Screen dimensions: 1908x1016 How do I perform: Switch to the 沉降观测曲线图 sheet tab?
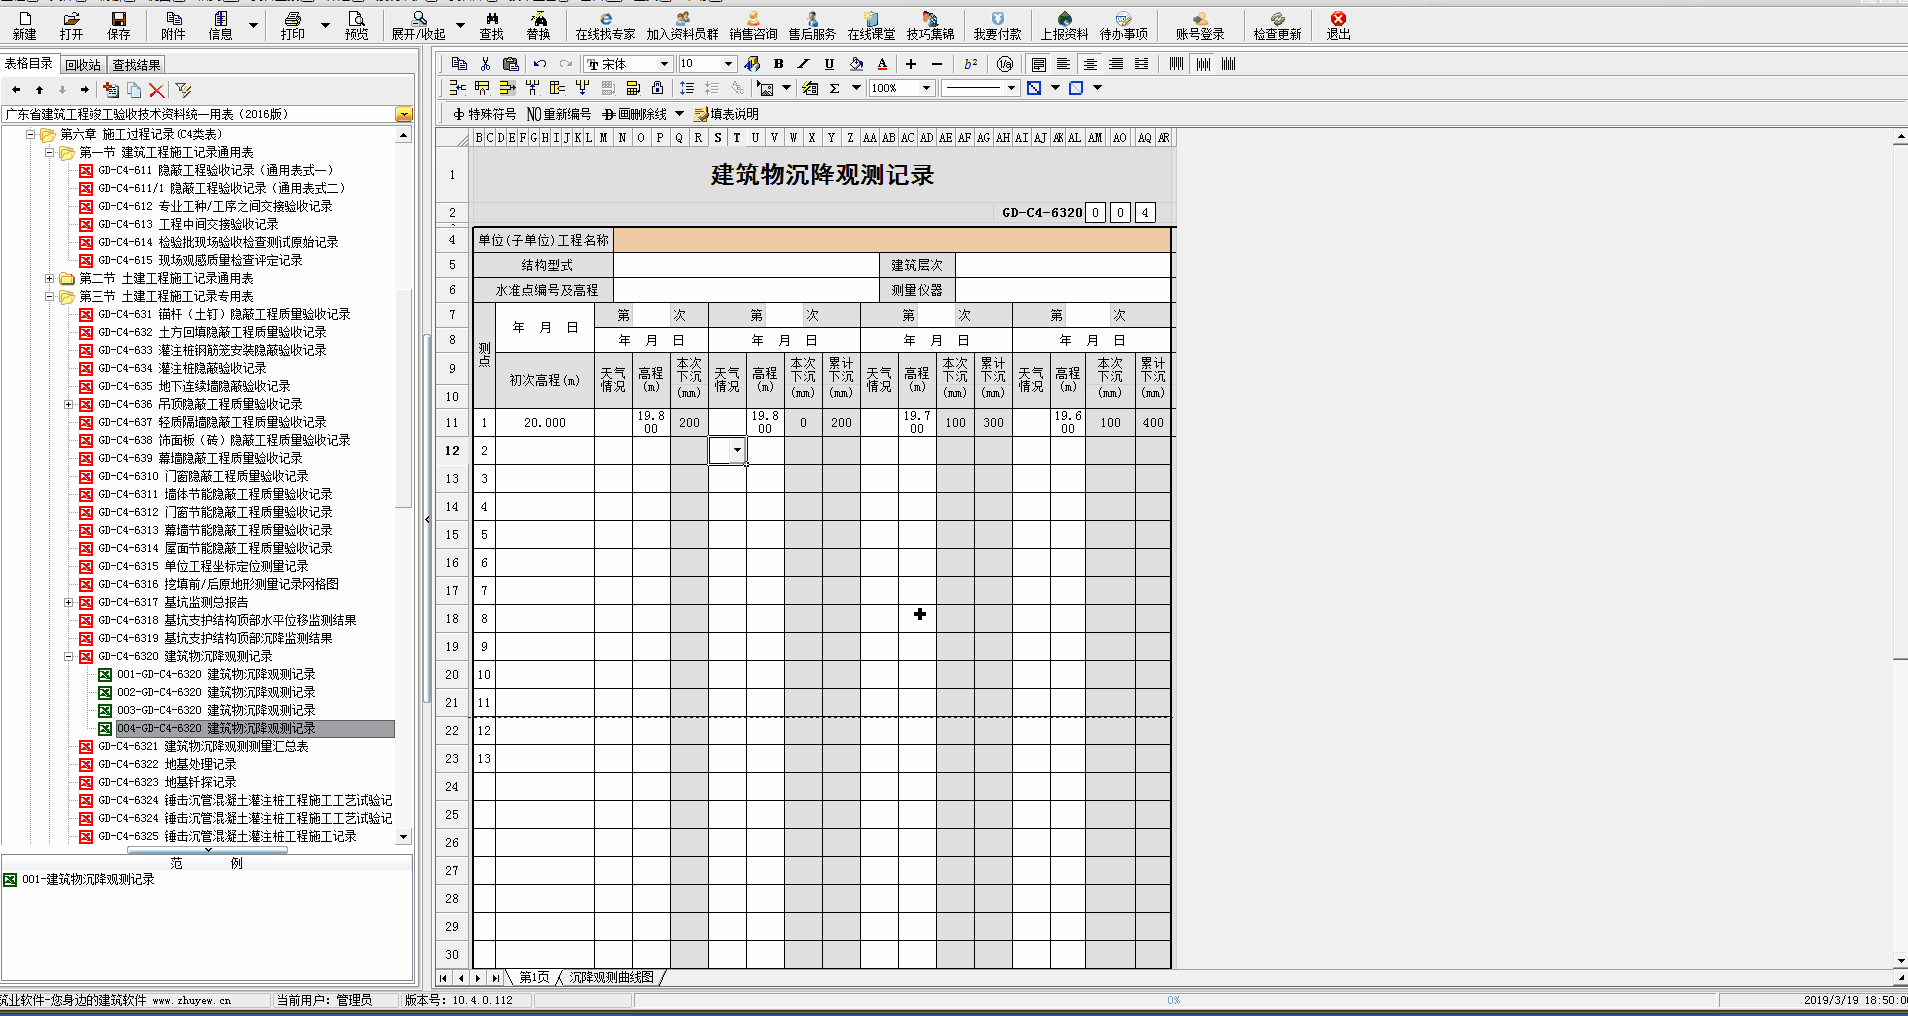pos(611,977)
